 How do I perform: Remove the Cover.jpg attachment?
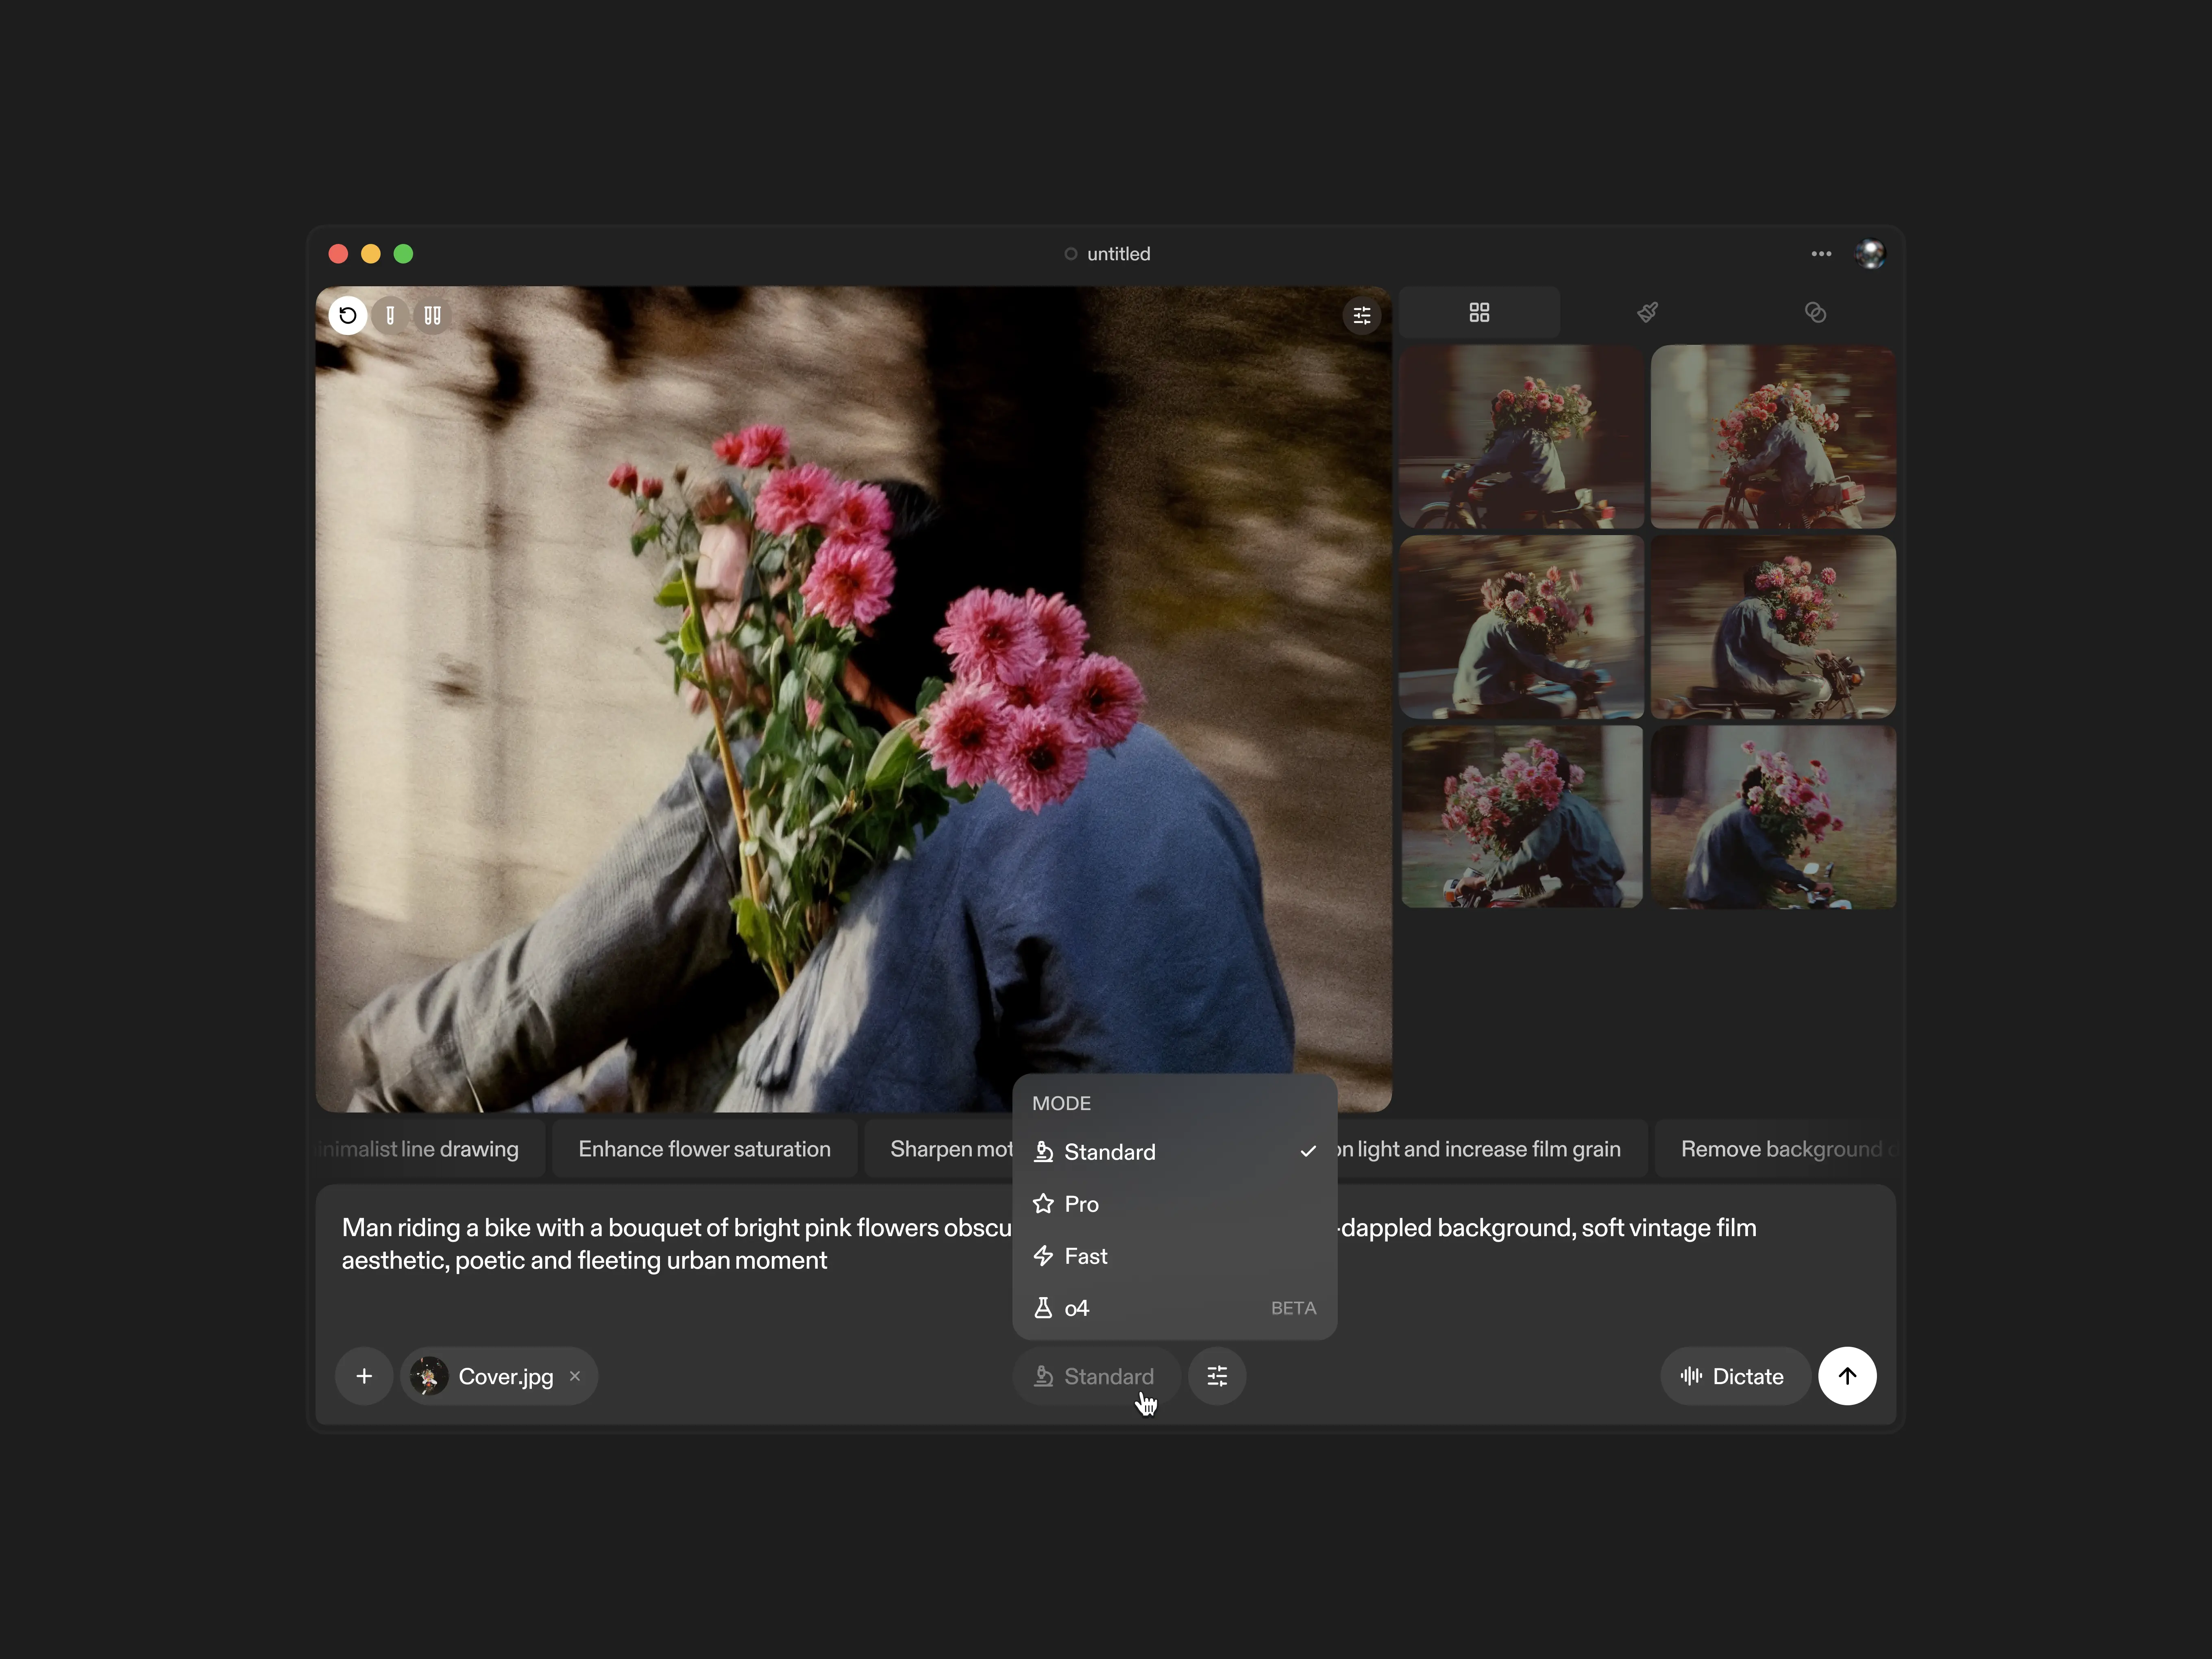[x=575, y=1376]
